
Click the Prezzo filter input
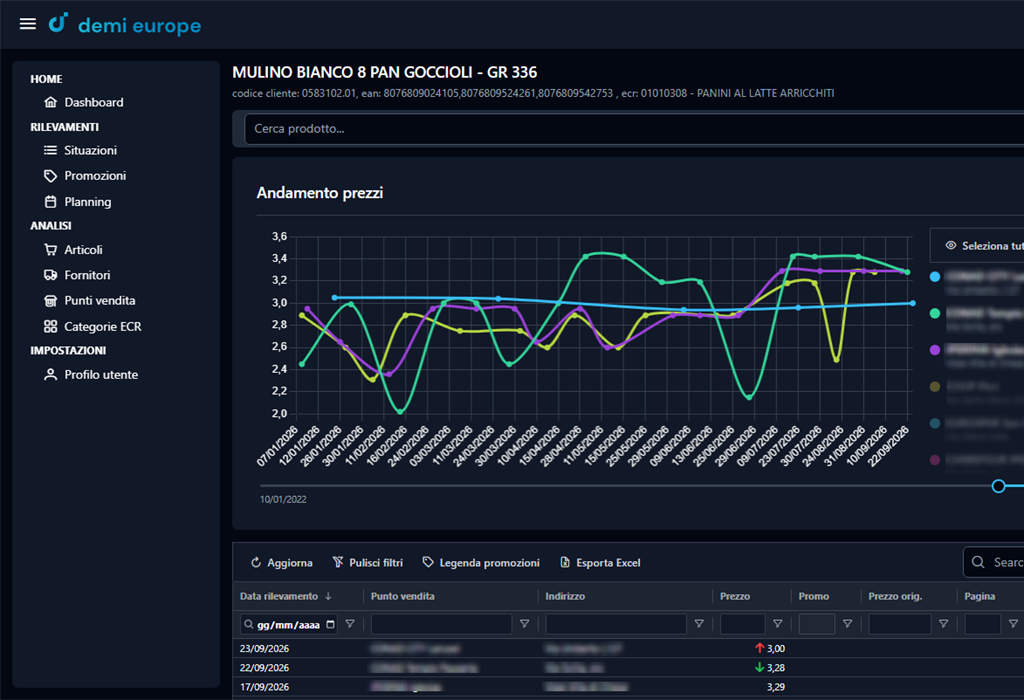click(743, 624)
